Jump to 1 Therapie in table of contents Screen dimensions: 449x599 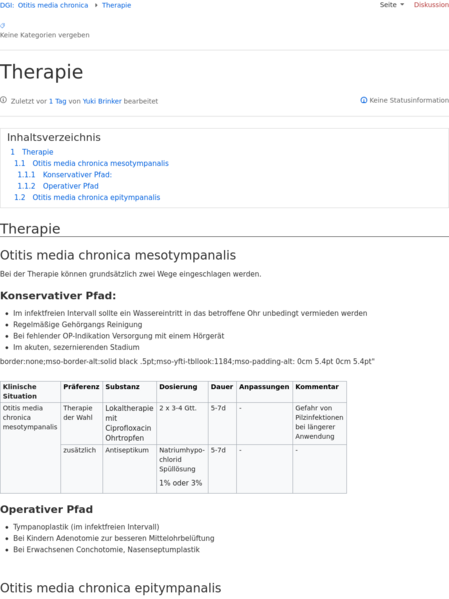pos(32,152)
